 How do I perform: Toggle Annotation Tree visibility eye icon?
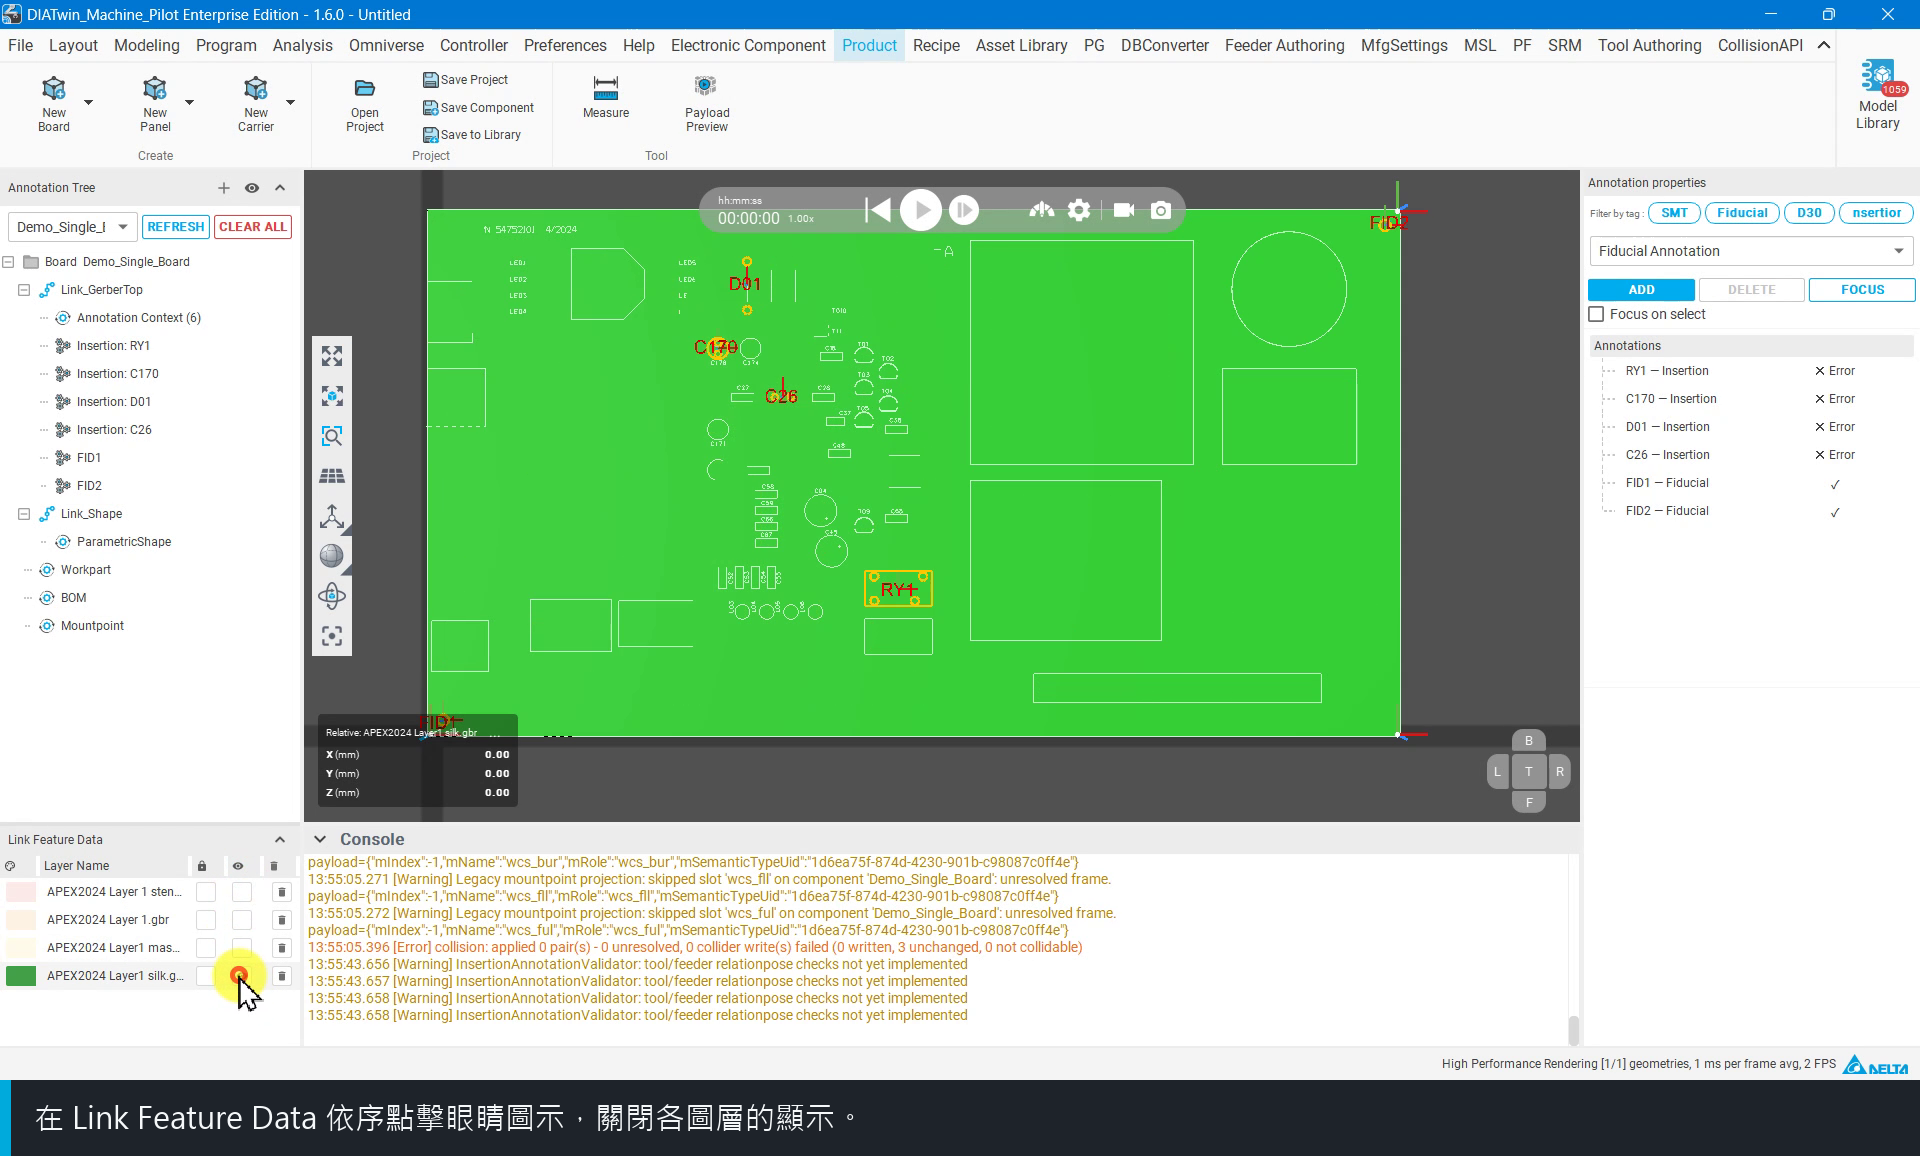click(x=252, y=188)
